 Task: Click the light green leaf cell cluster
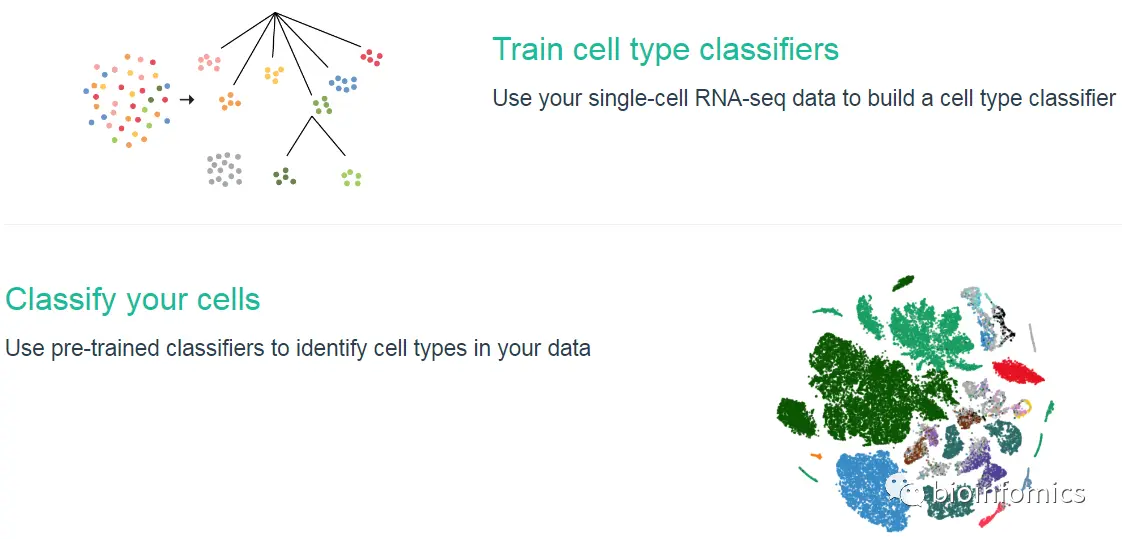pos(351,178)
